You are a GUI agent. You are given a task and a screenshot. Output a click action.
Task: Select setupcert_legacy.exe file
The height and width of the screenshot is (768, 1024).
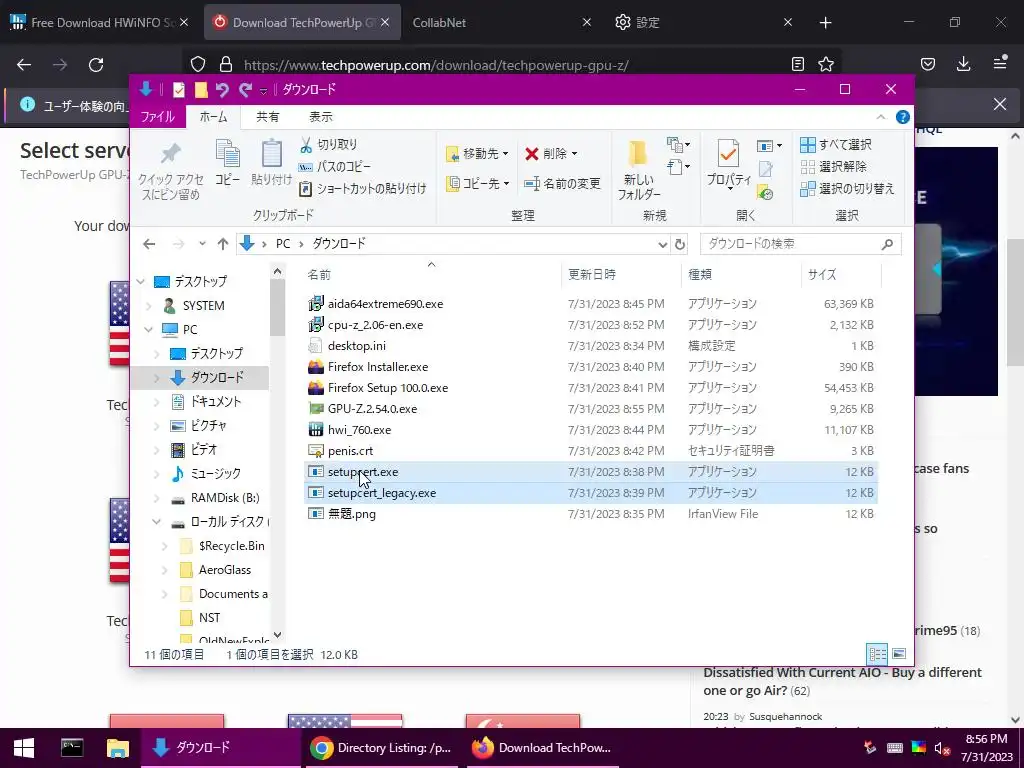(590, 492)
